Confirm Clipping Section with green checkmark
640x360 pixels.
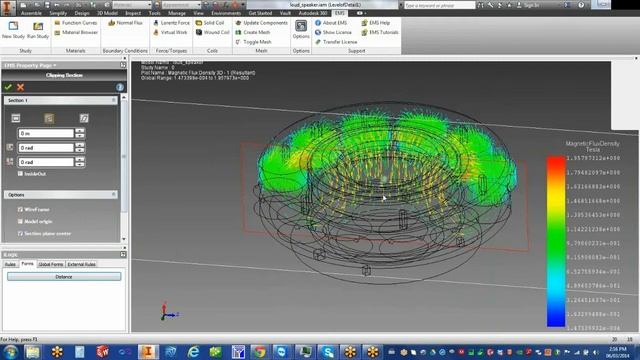pos(8,87)
